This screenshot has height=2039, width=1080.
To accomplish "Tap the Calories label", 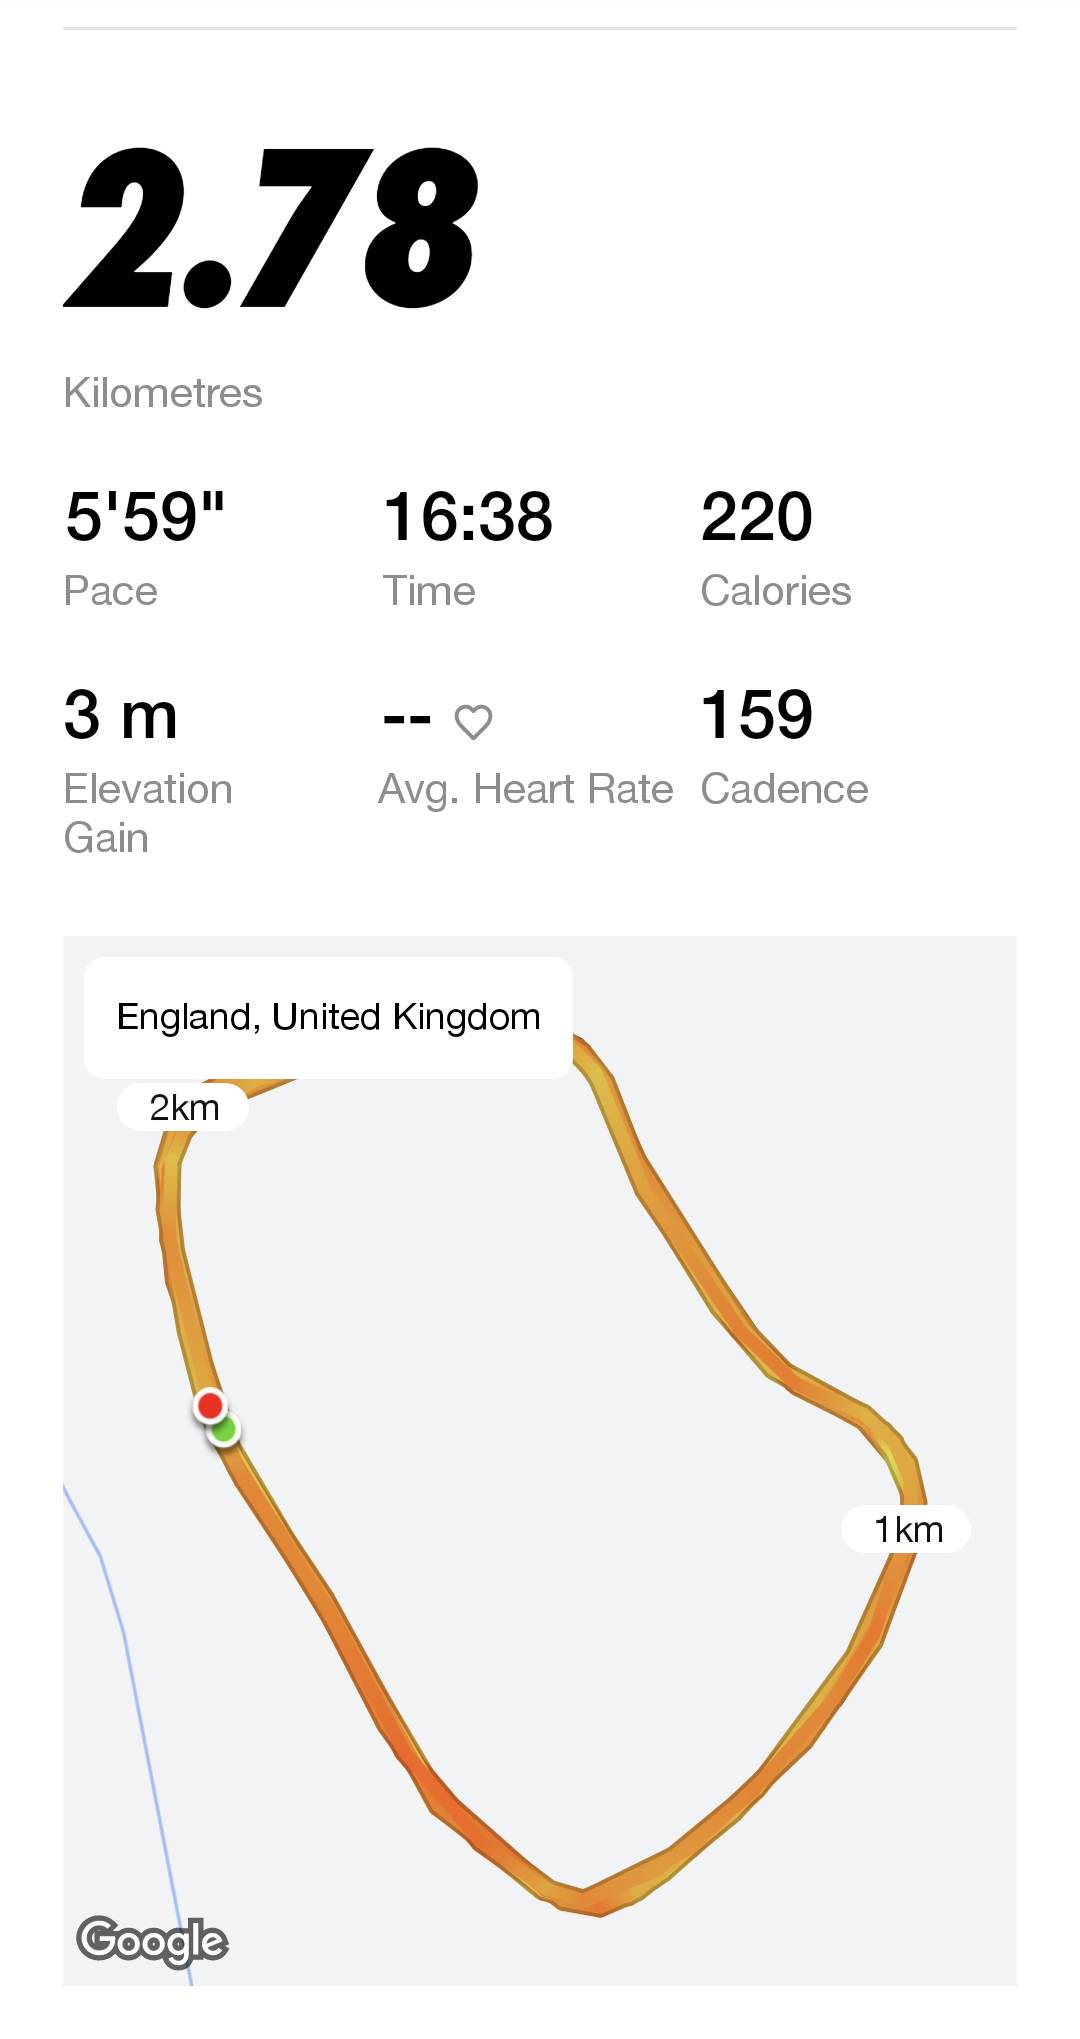I will [776, 591].
